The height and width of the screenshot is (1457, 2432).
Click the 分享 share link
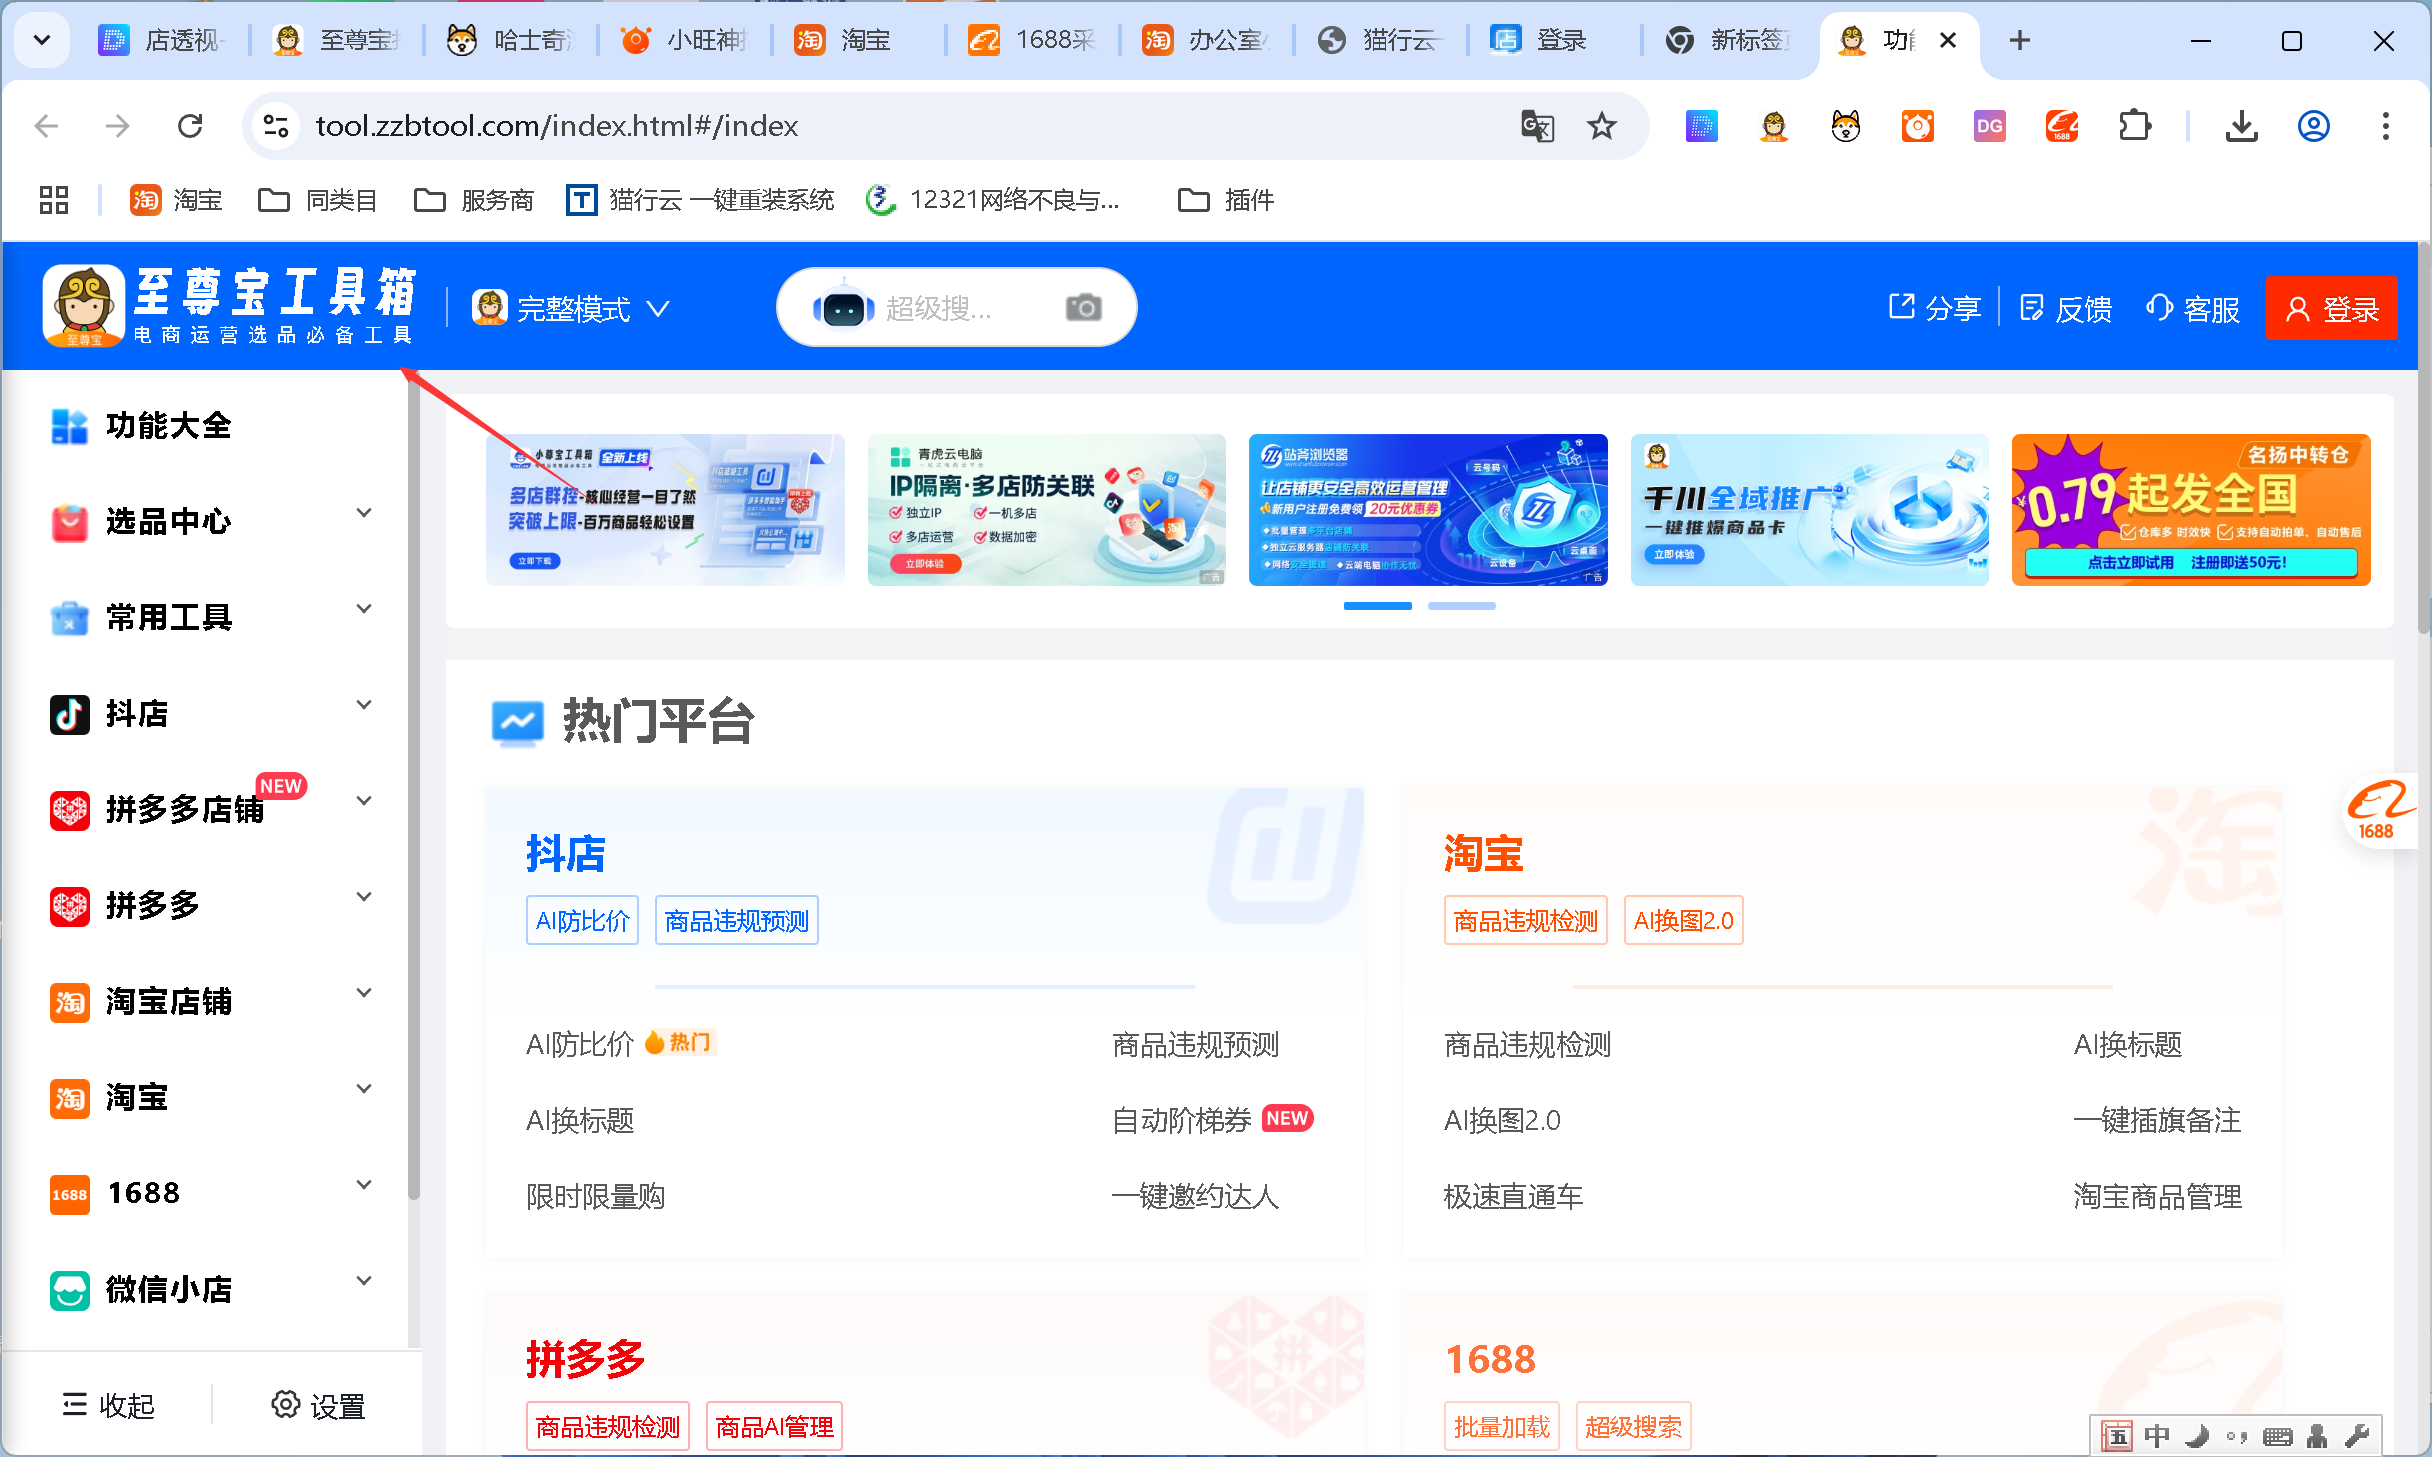[1934, 308]
